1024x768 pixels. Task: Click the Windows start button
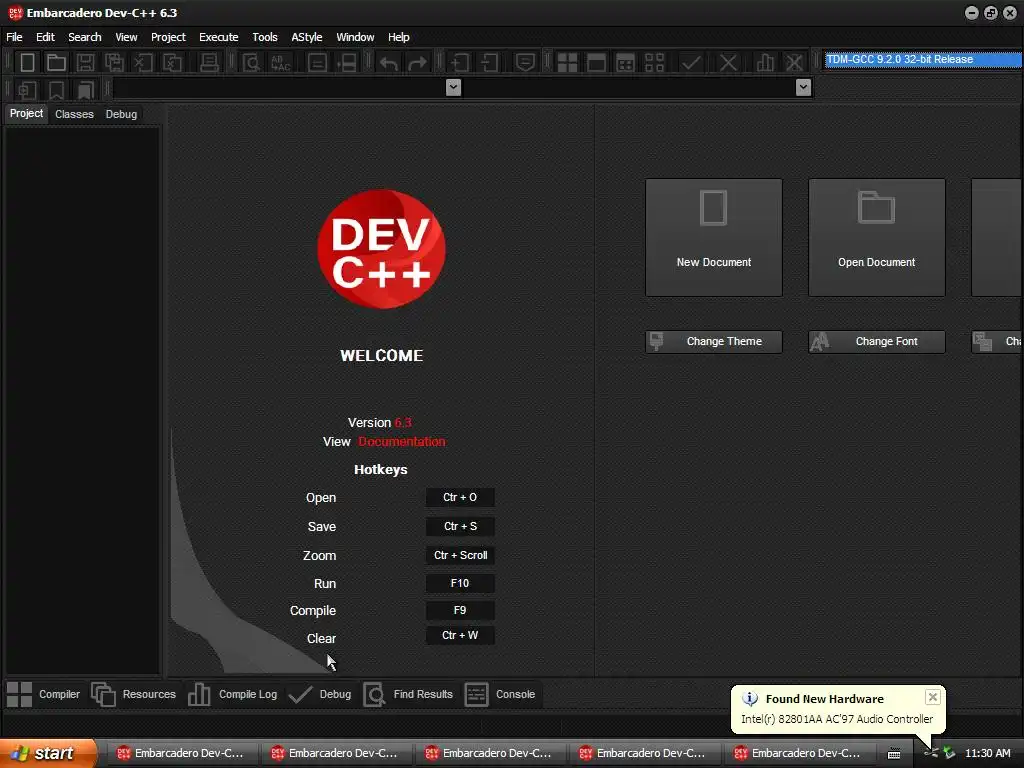click(x=48, y=753)
